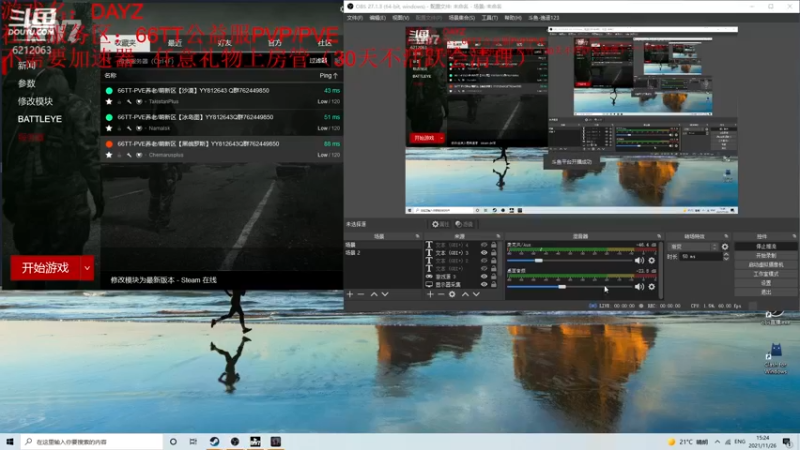
Task: Switch to the 好友 tab in DayZ launcher
Action: click(224, 43)
